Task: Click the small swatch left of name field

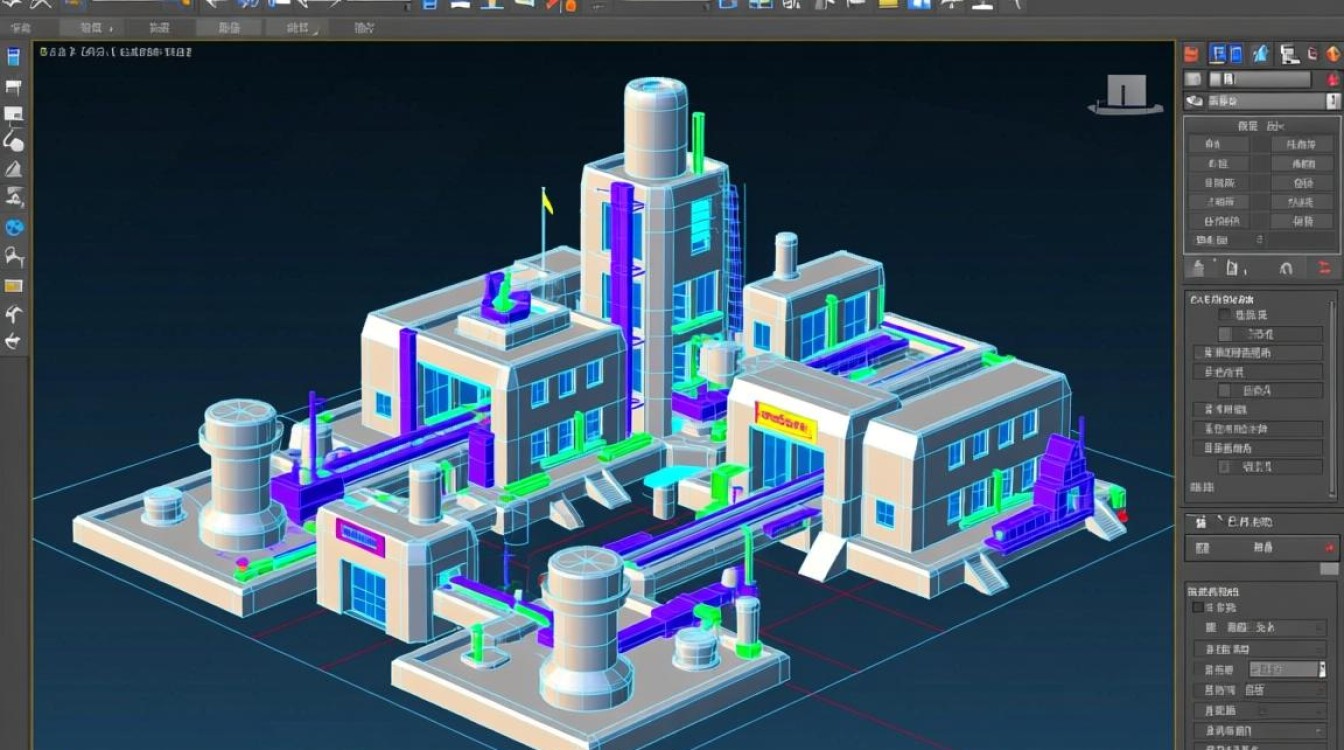Action: [1192, 79]
